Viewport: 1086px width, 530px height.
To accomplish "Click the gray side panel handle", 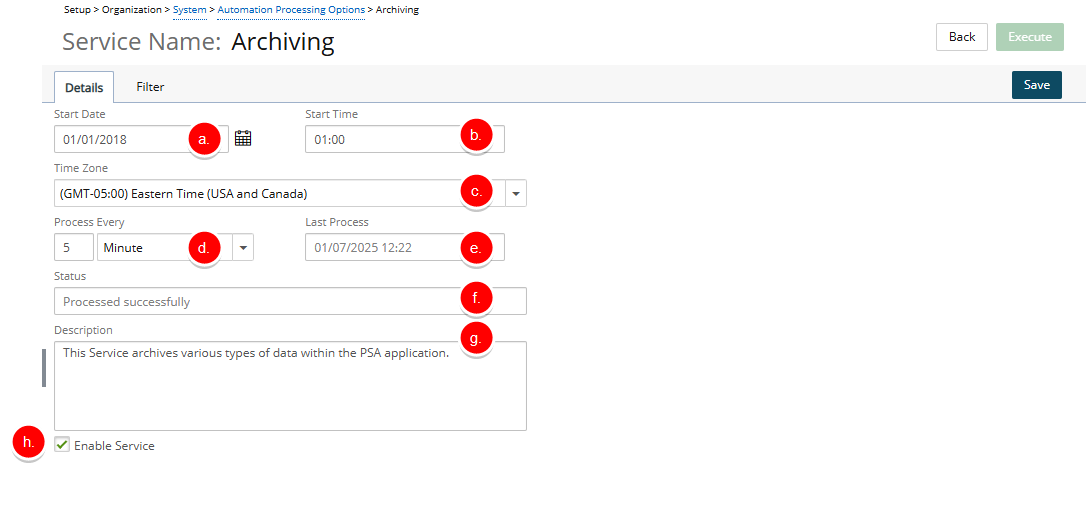I will click(x=44, y=368).
